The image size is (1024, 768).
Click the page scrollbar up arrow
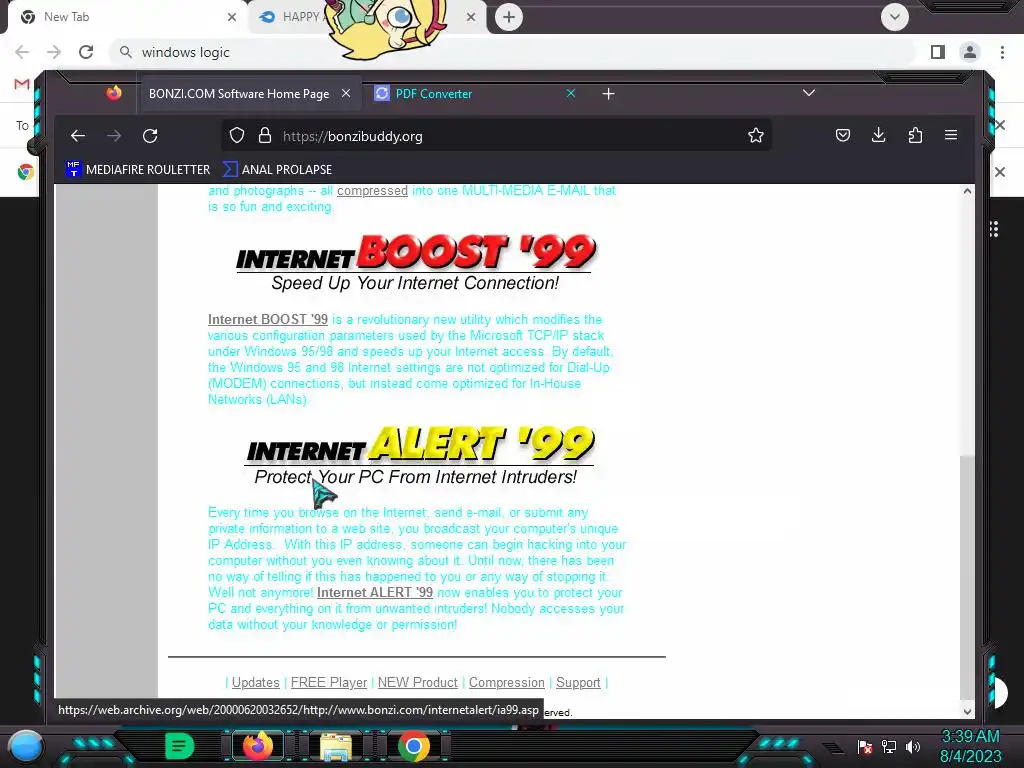pyautogui.click(x=967, y=191)
